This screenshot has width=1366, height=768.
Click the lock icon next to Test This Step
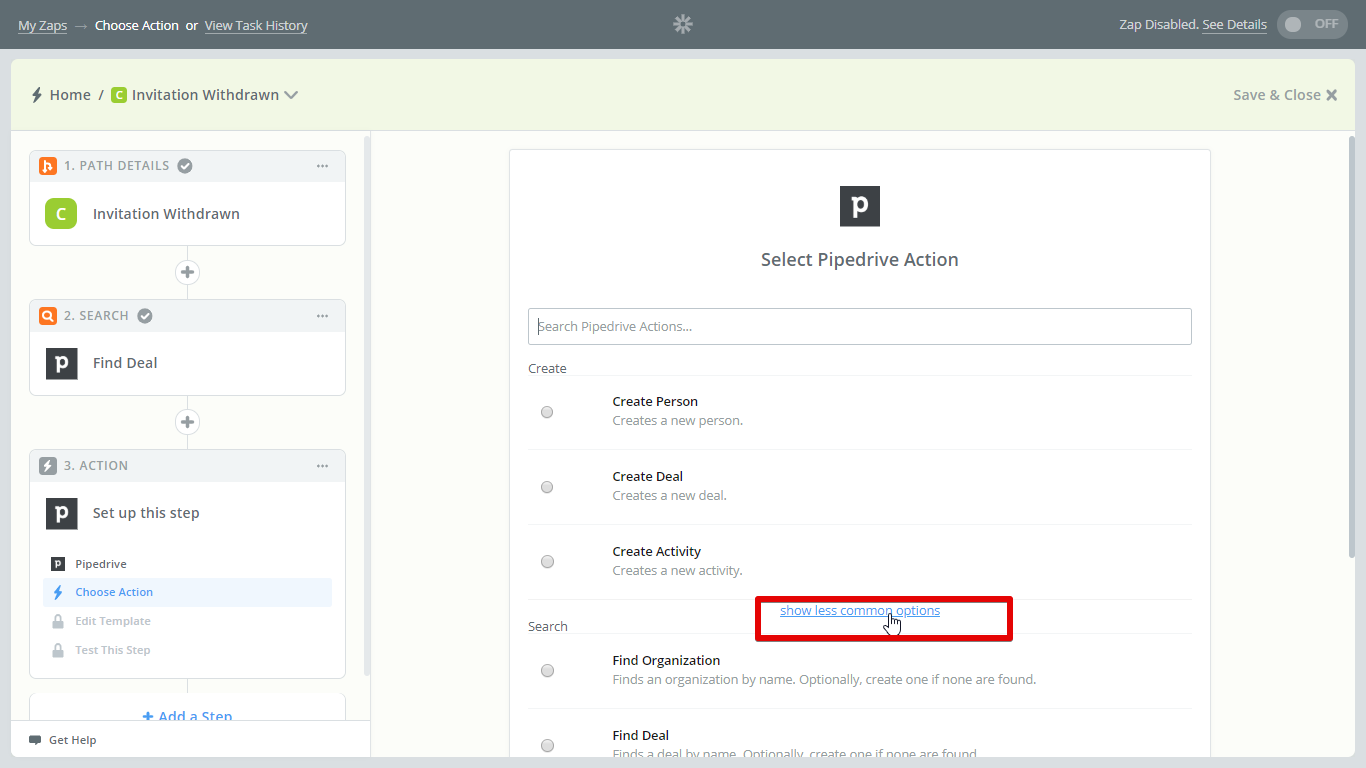pos(58,650)
